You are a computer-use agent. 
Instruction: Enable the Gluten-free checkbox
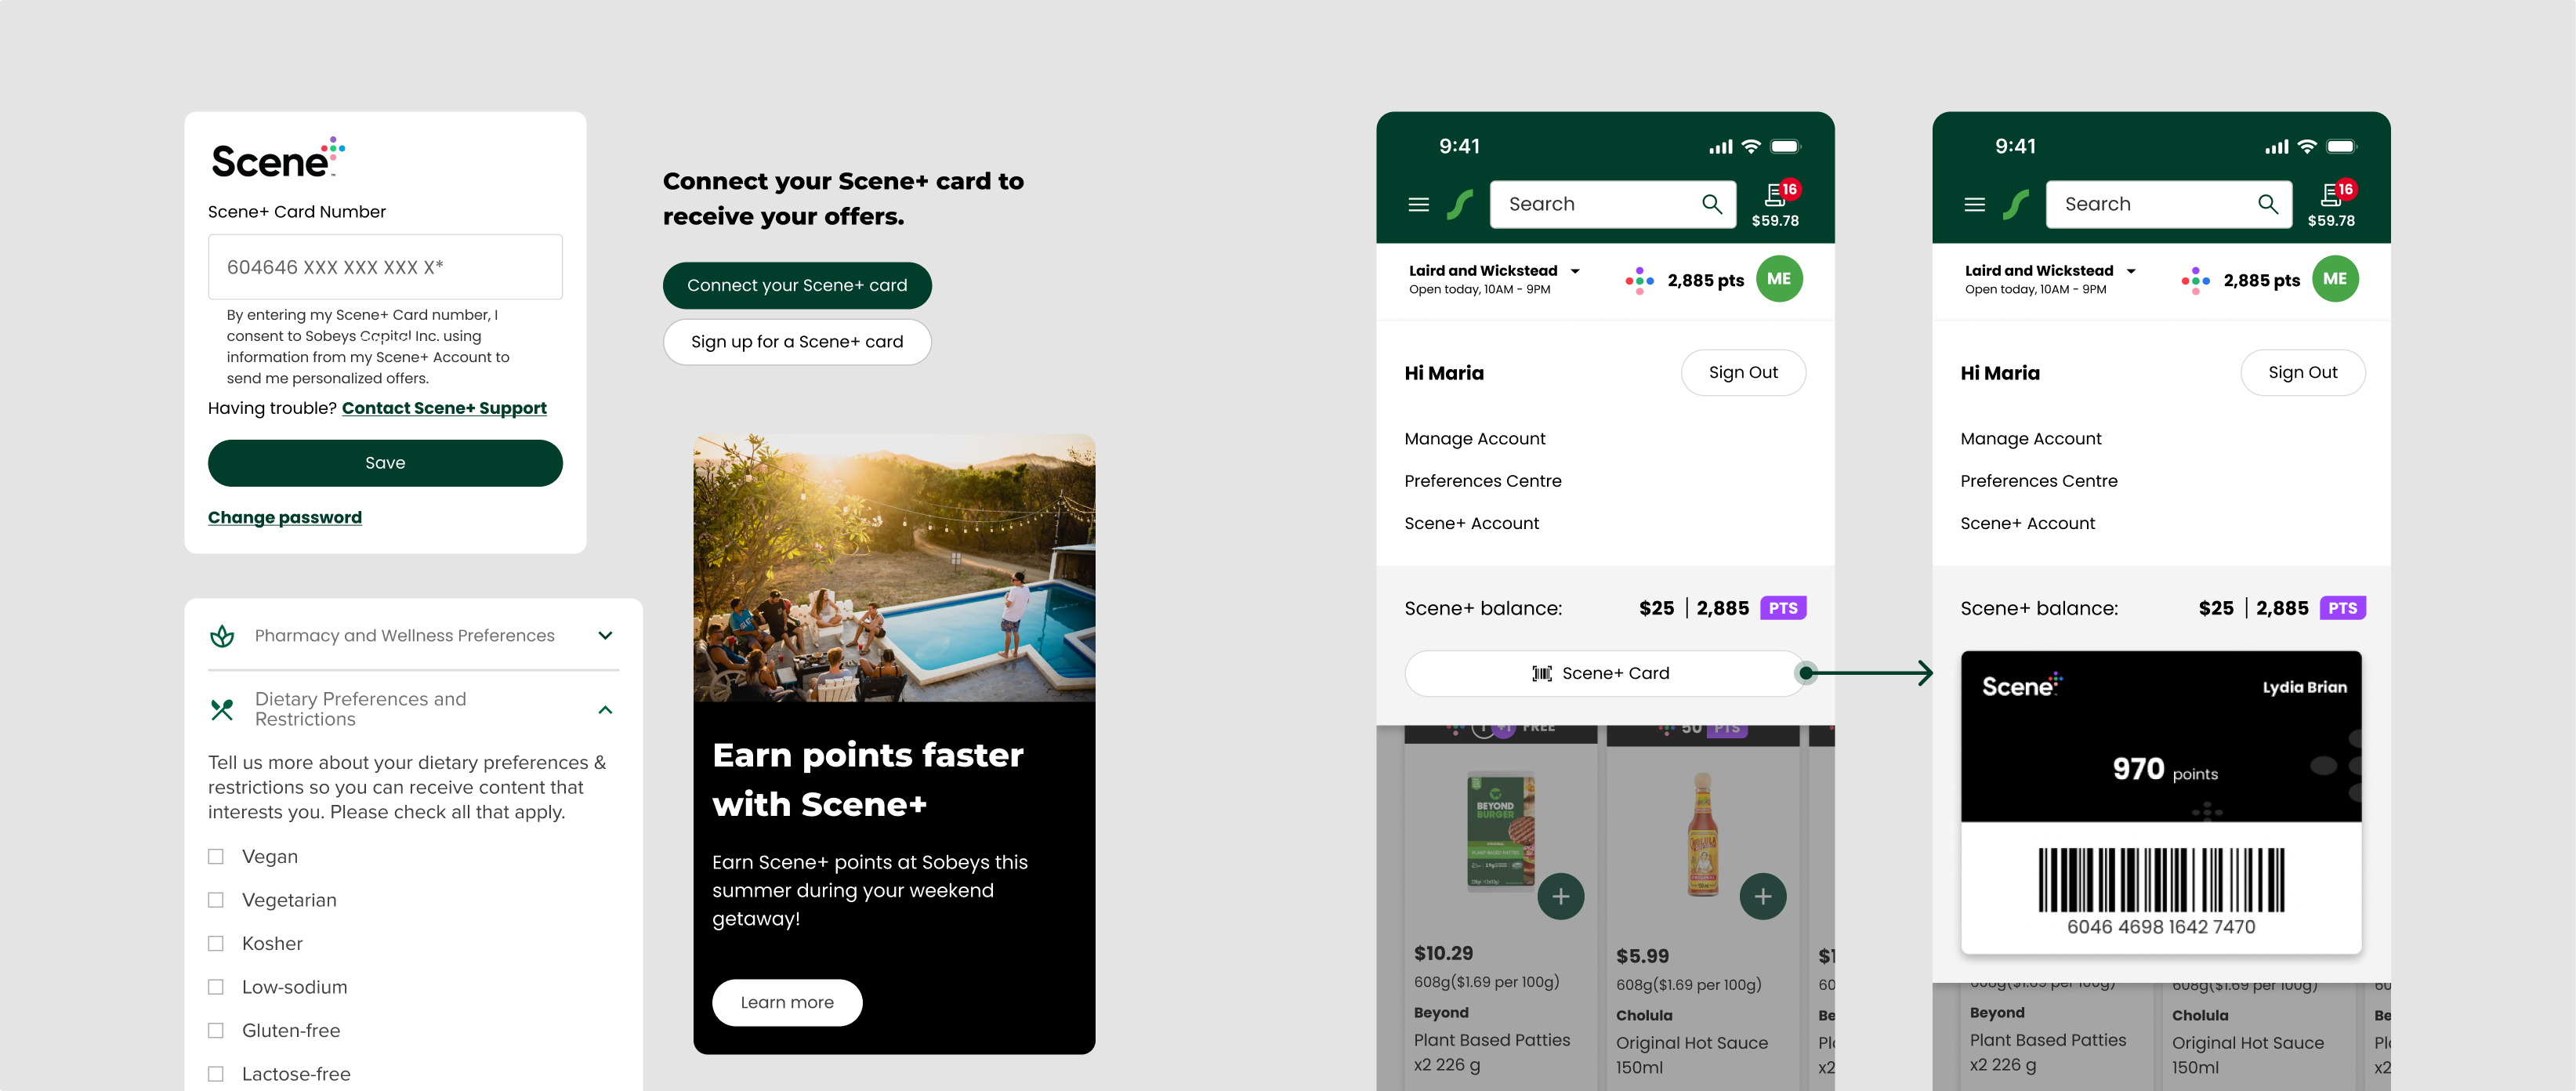215,1030
